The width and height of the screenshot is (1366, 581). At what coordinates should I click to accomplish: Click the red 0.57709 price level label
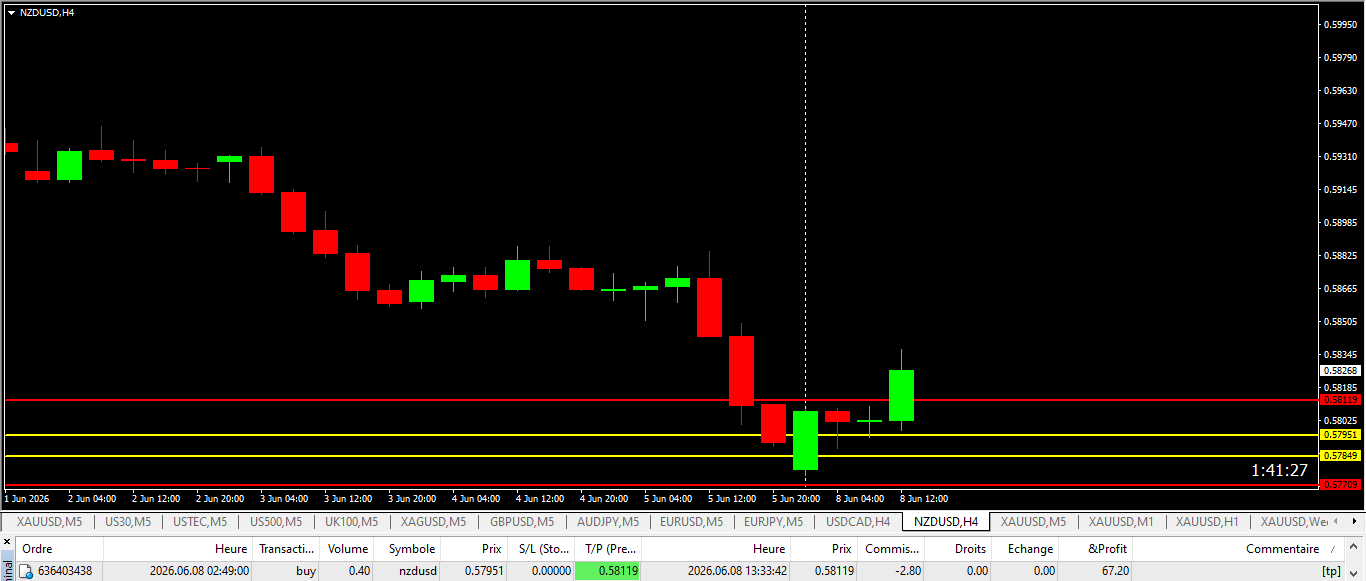pyautogui.click(x=1341, y=485)
